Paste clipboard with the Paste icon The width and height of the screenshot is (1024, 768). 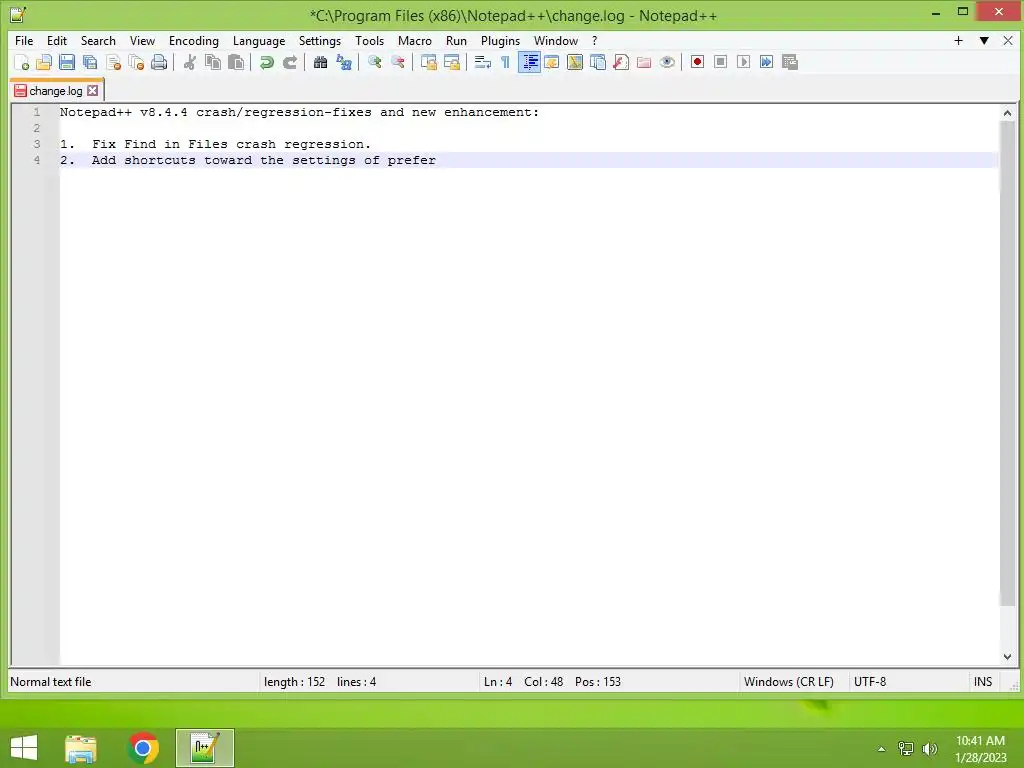tap(236, 62)
